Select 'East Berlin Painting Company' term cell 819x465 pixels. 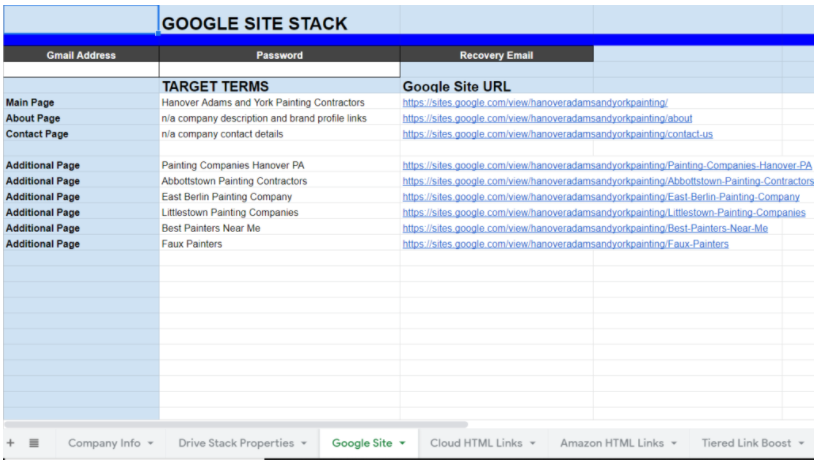click(x=279, y=197)
